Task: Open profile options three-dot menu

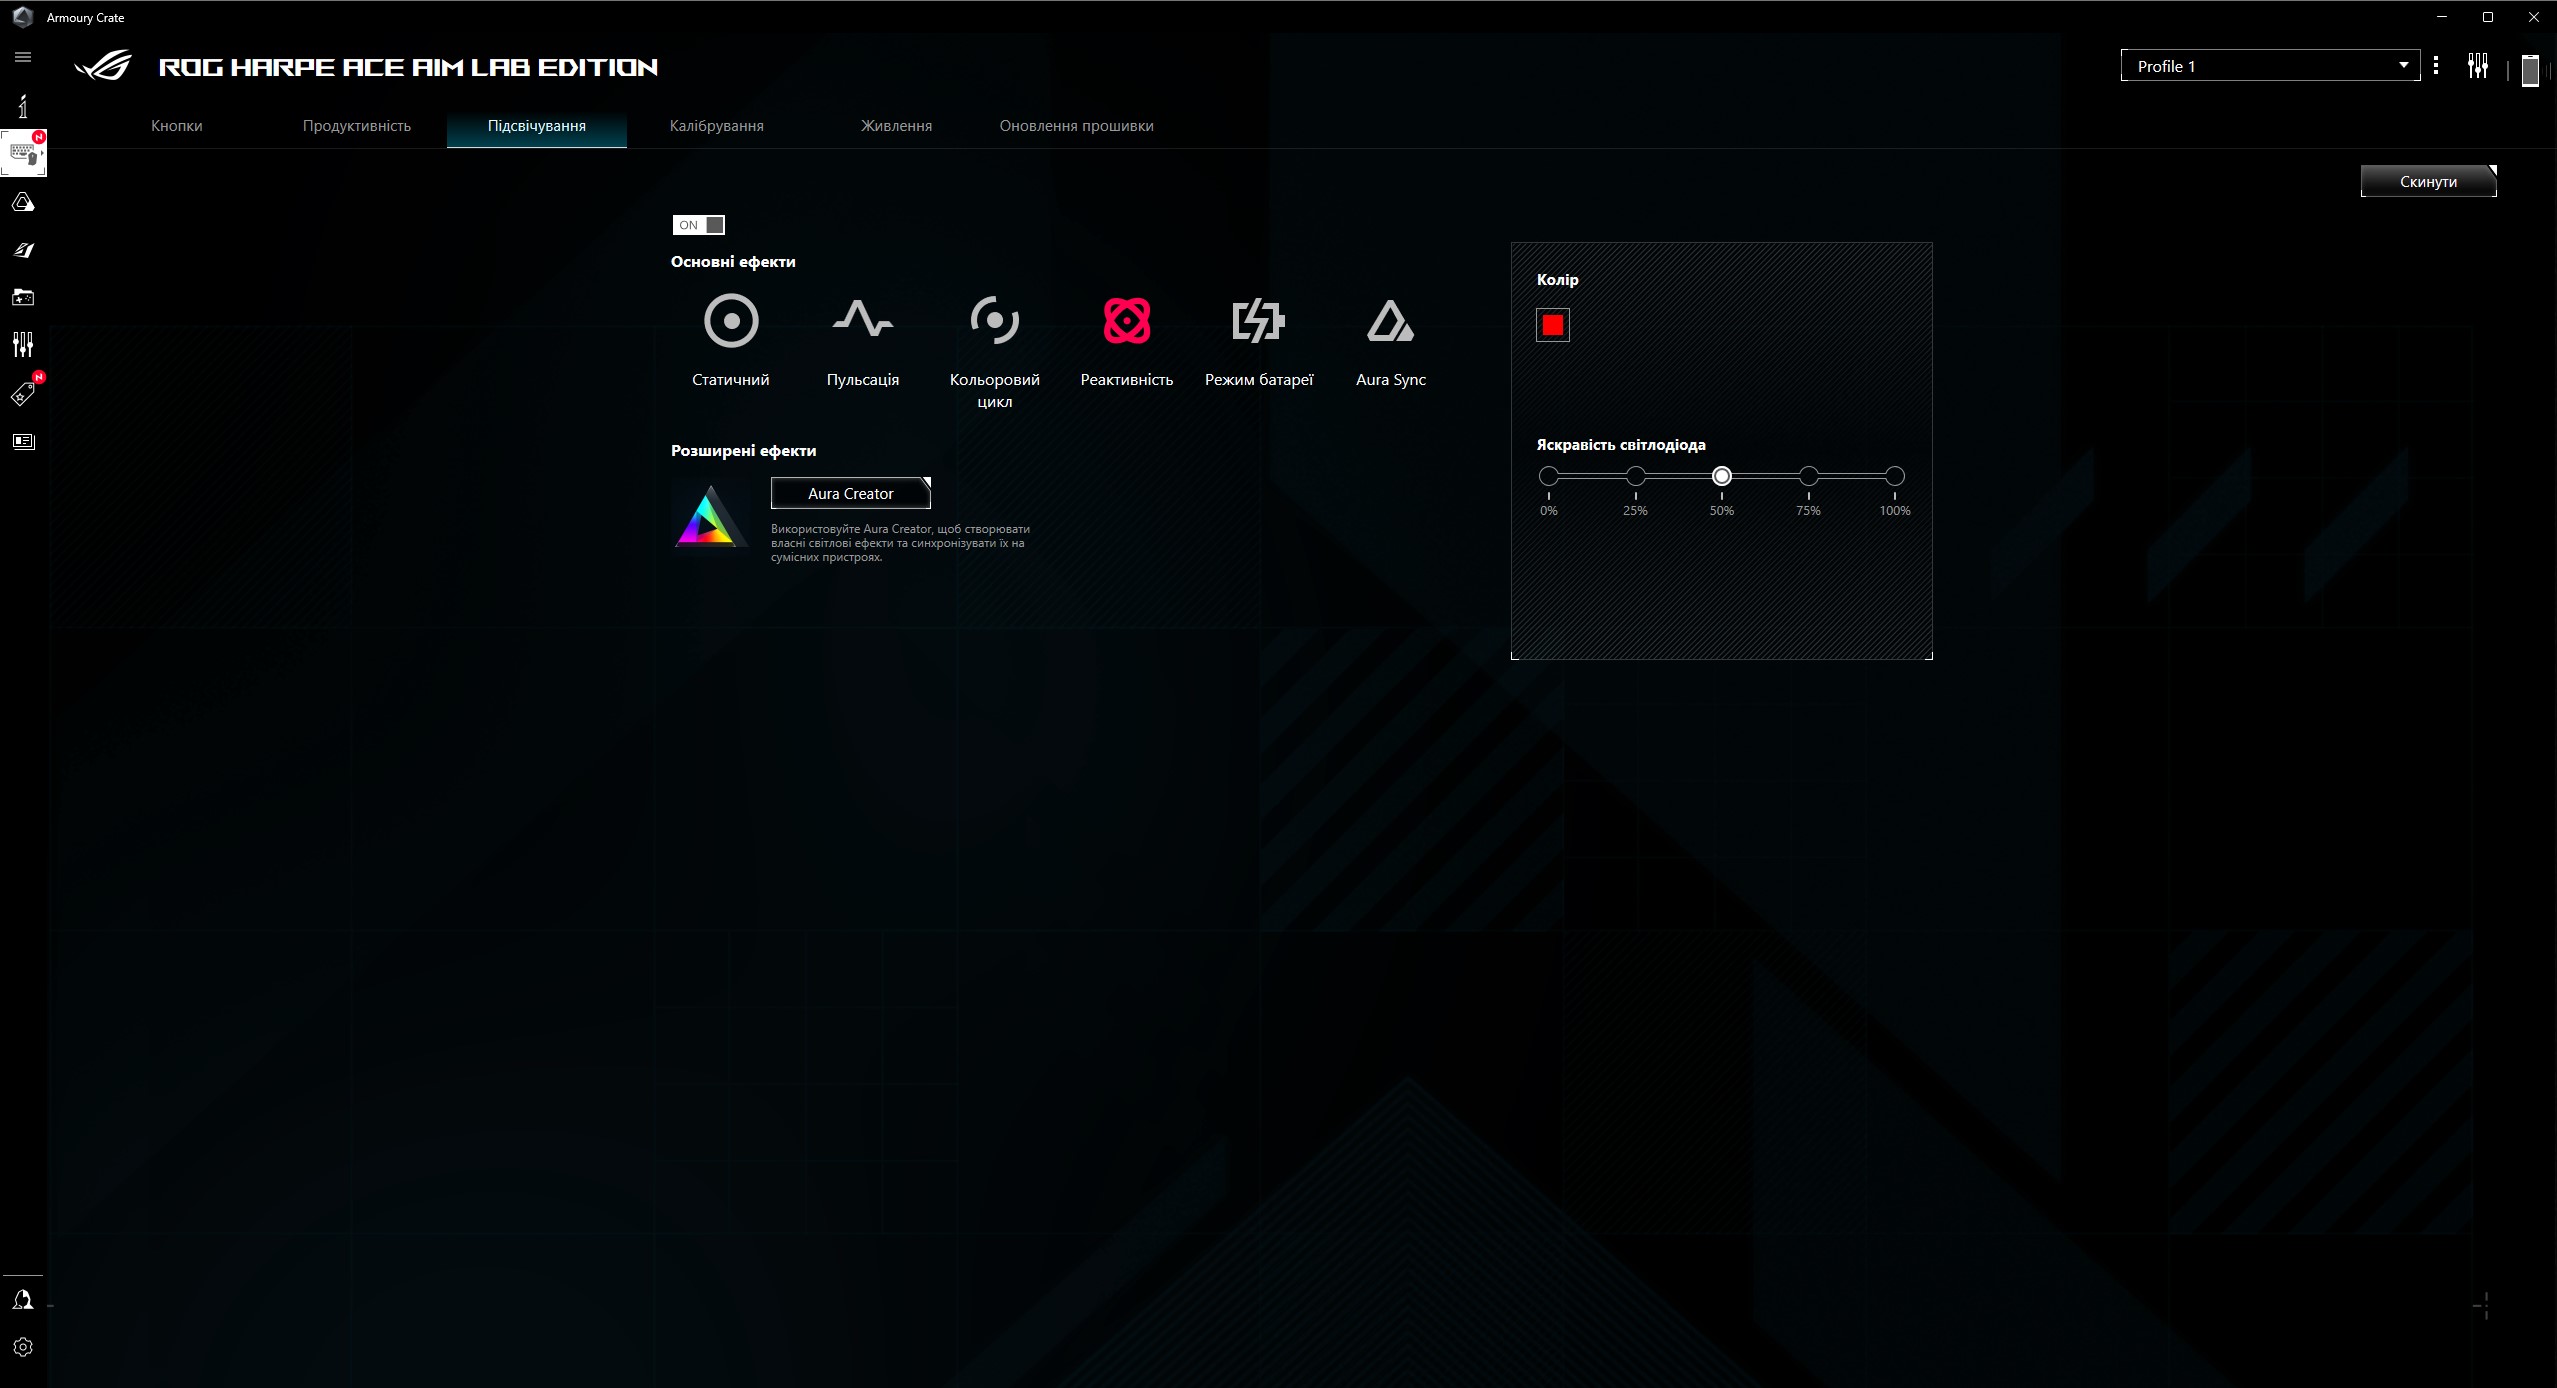Action: coord(2436,66)
